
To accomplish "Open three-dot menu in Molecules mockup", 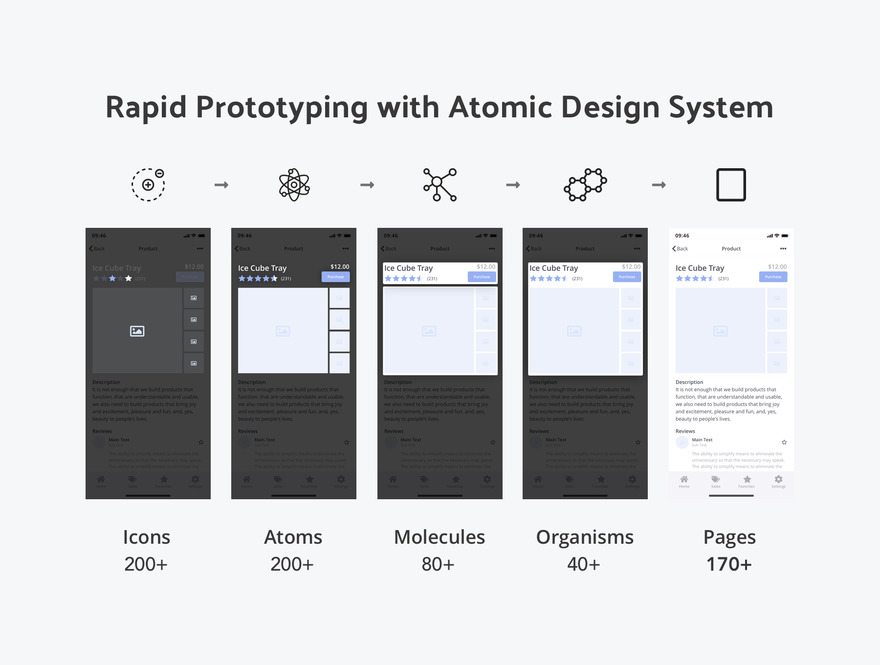I will click(492, 249).
